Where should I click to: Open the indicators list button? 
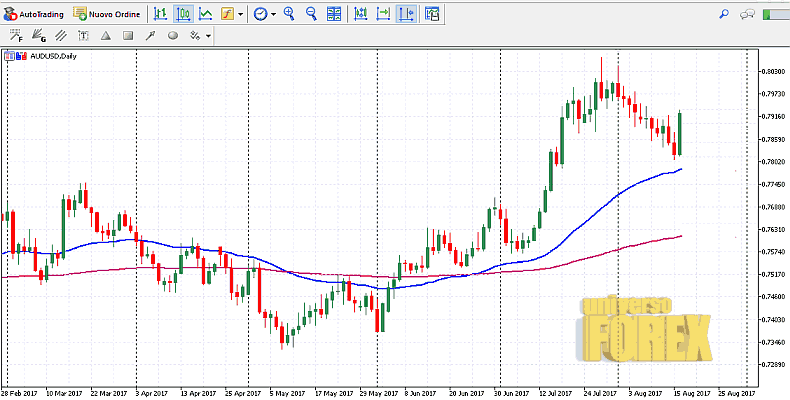(227, 14)
